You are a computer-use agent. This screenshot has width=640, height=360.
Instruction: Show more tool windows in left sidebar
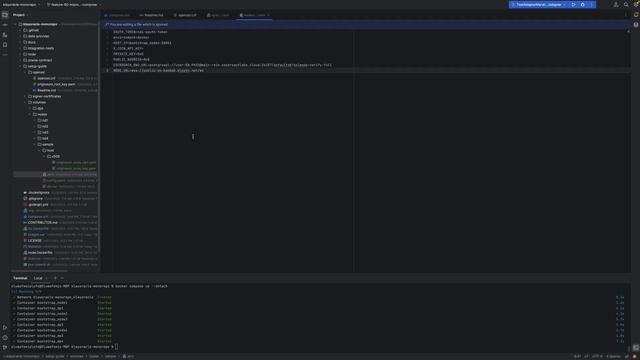[5, 54]
